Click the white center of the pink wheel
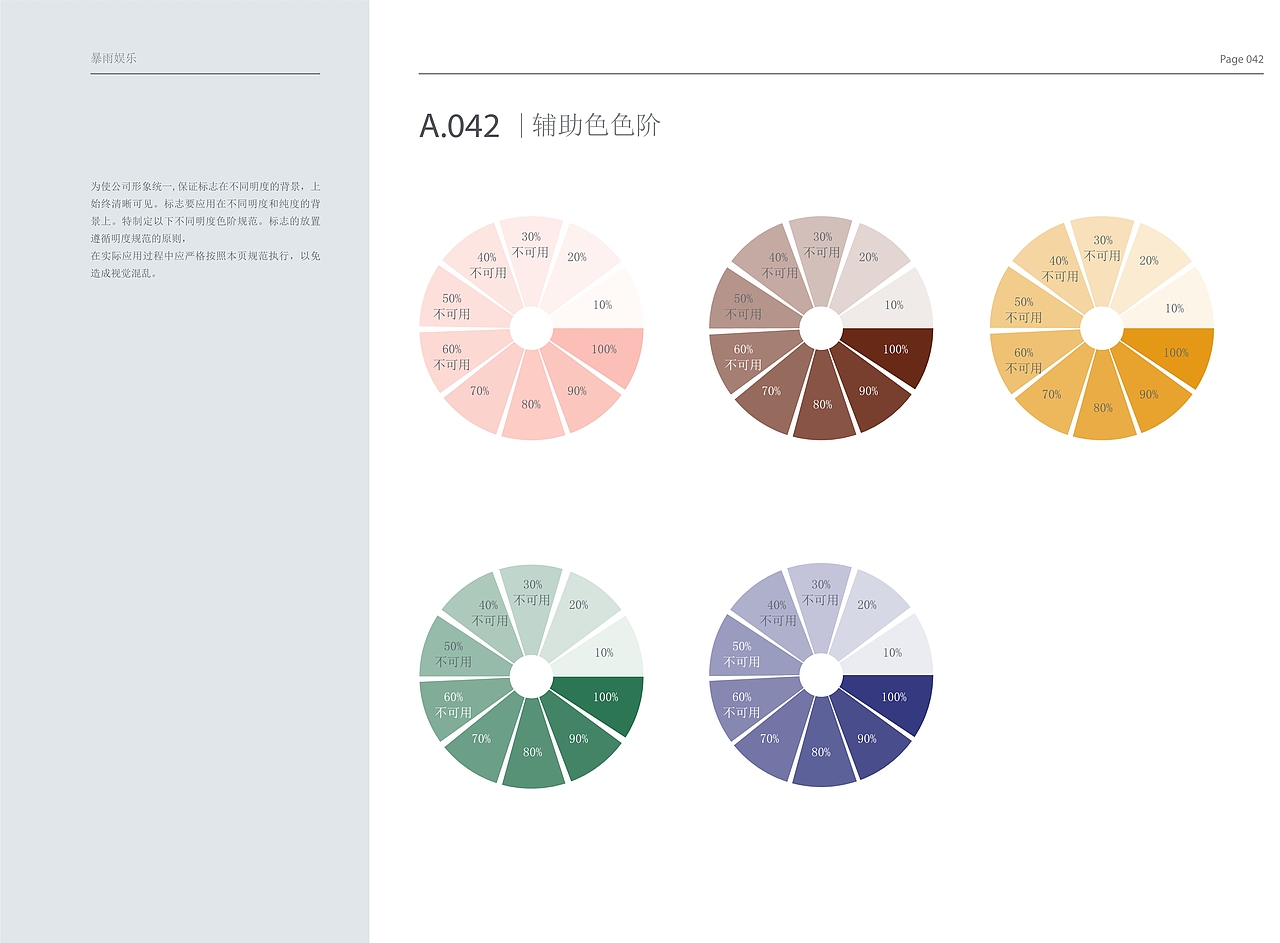Screen dimensions: 1280x943 point(531,328)
